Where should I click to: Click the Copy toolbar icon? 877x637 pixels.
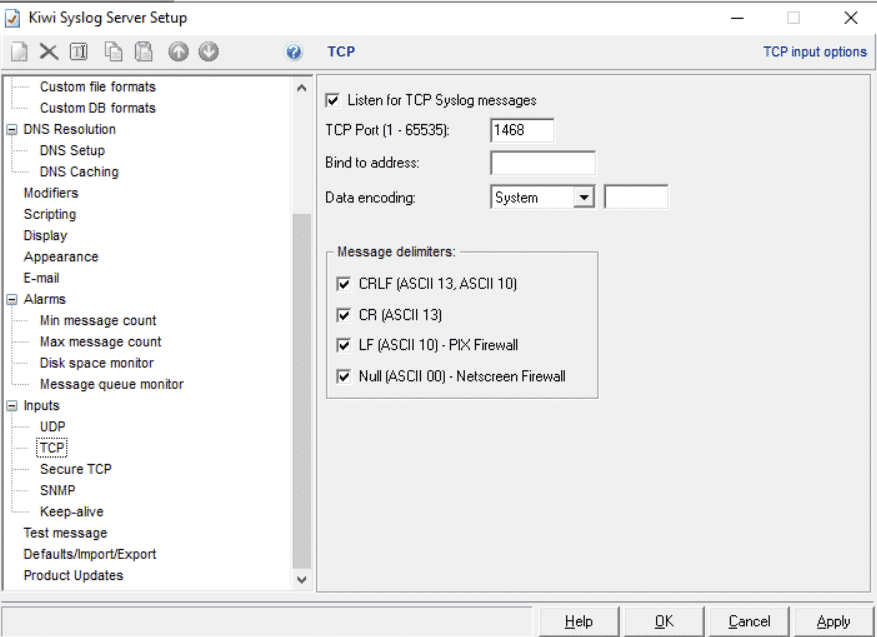(x=115, y=52)
